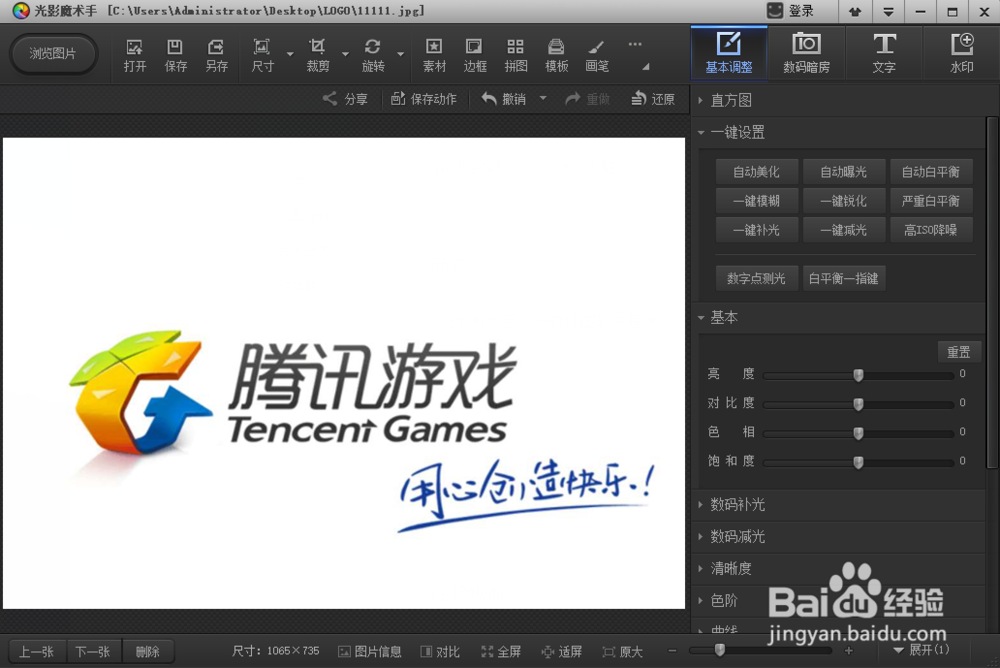
Task: Apply 高ISO降噪 noise reduction
Action: click(930, 230)
